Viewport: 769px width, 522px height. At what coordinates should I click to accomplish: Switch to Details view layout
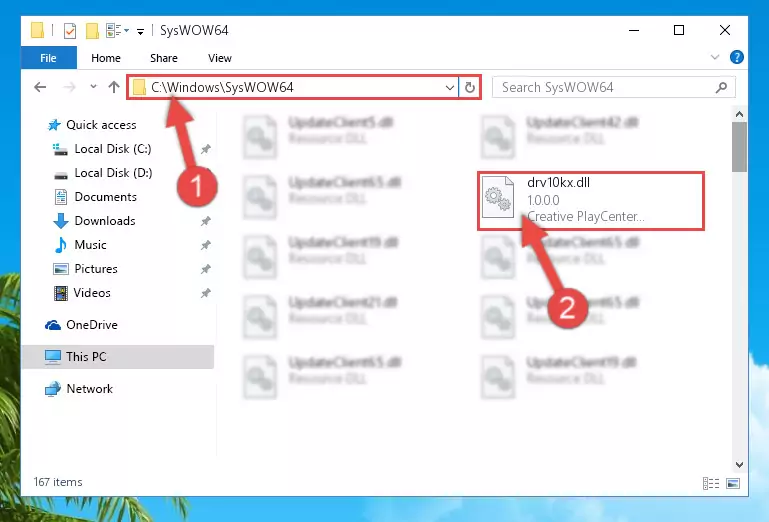711,483
